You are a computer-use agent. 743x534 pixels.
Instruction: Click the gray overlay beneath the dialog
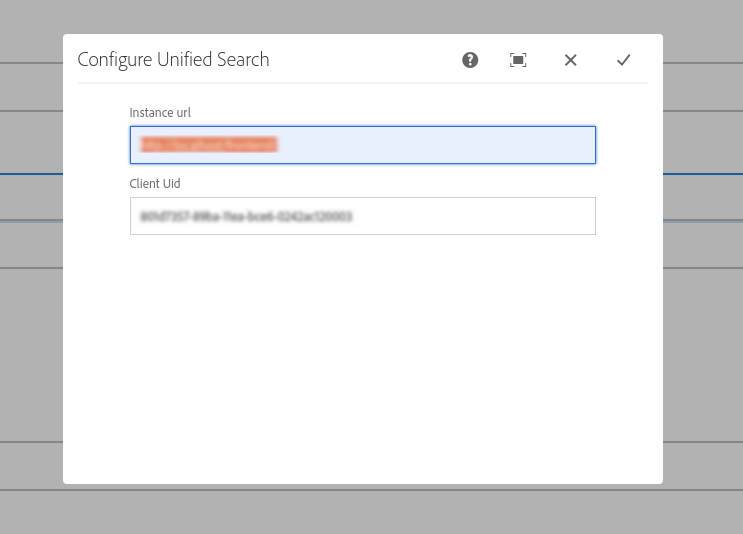tap(370, 510)
